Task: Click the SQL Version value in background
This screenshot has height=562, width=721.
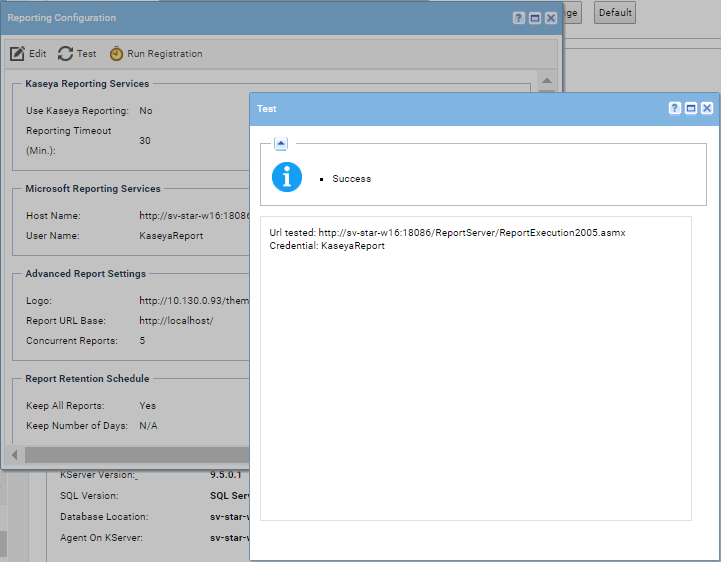Action: (229, 496)
